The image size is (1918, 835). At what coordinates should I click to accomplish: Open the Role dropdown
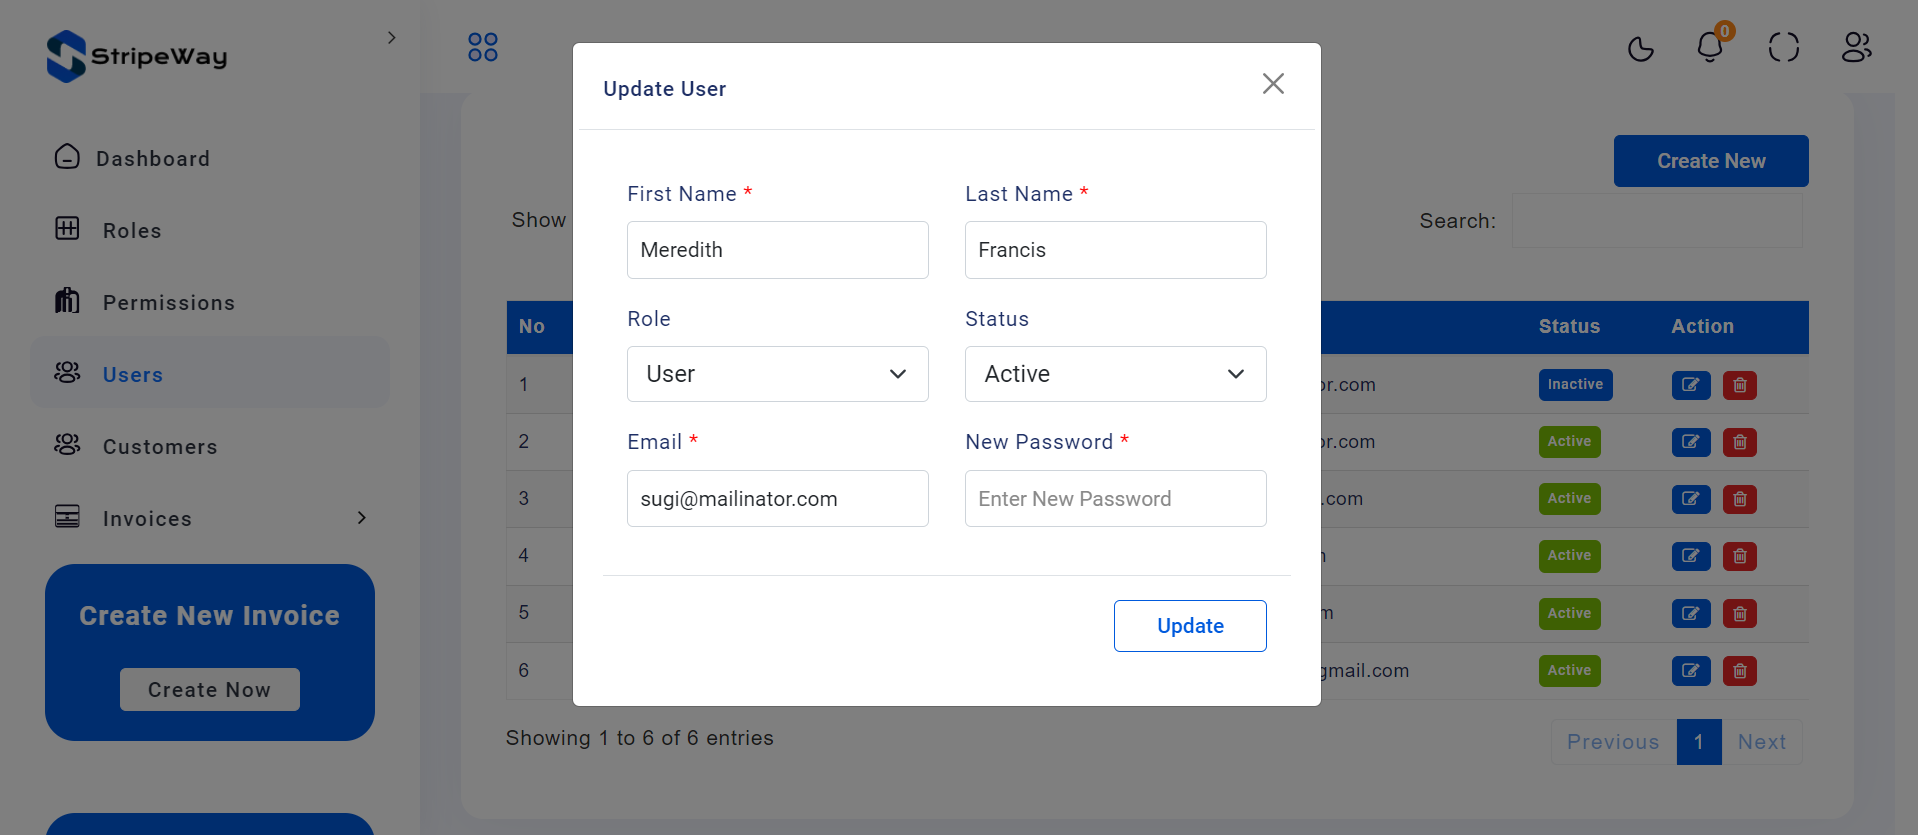tap(778, 374)
